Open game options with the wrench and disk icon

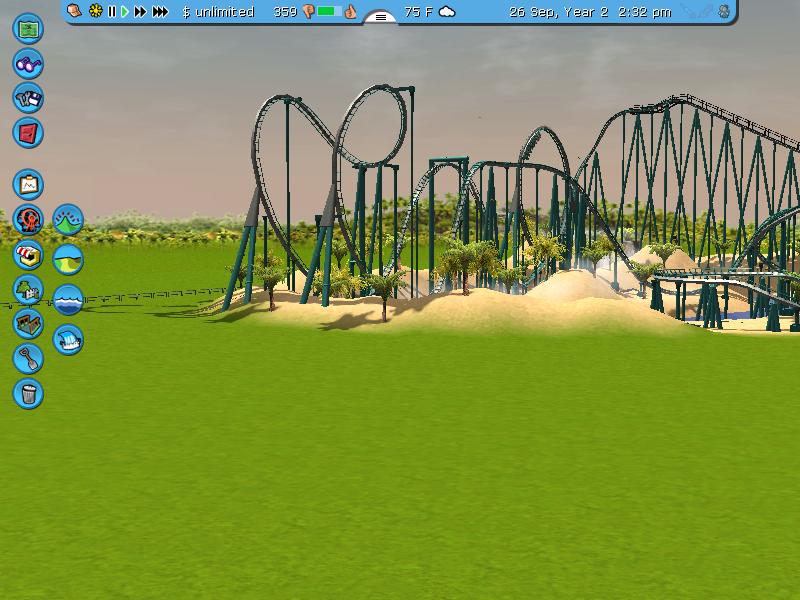click(x=28, y=98)
